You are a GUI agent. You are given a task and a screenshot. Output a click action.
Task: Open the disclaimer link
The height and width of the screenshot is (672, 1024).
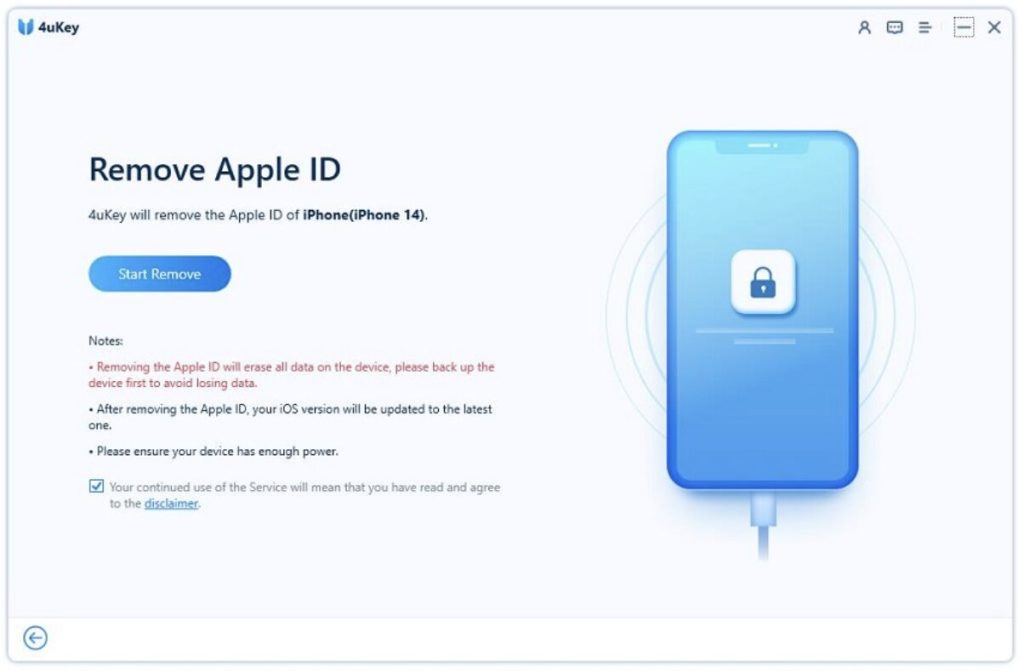click(171, 504)
